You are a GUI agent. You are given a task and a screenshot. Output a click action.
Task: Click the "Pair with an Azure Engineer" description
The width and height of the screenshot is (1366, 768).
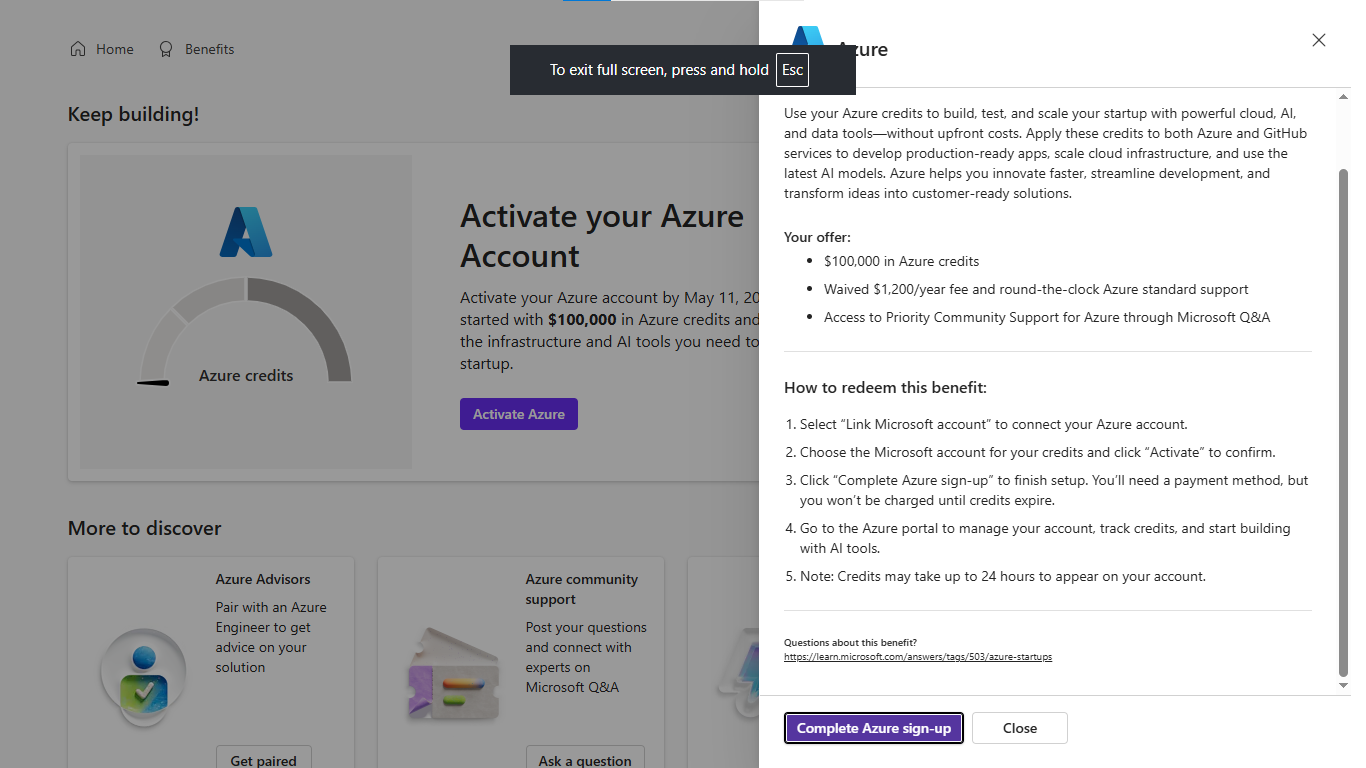point(271,637)
